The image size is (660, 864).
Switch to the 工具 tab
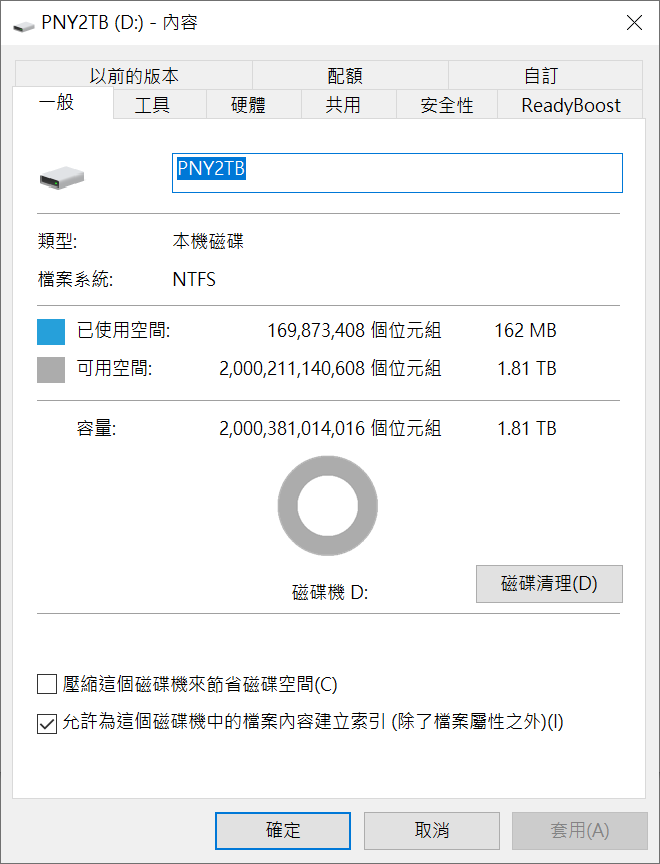(152, 105)
